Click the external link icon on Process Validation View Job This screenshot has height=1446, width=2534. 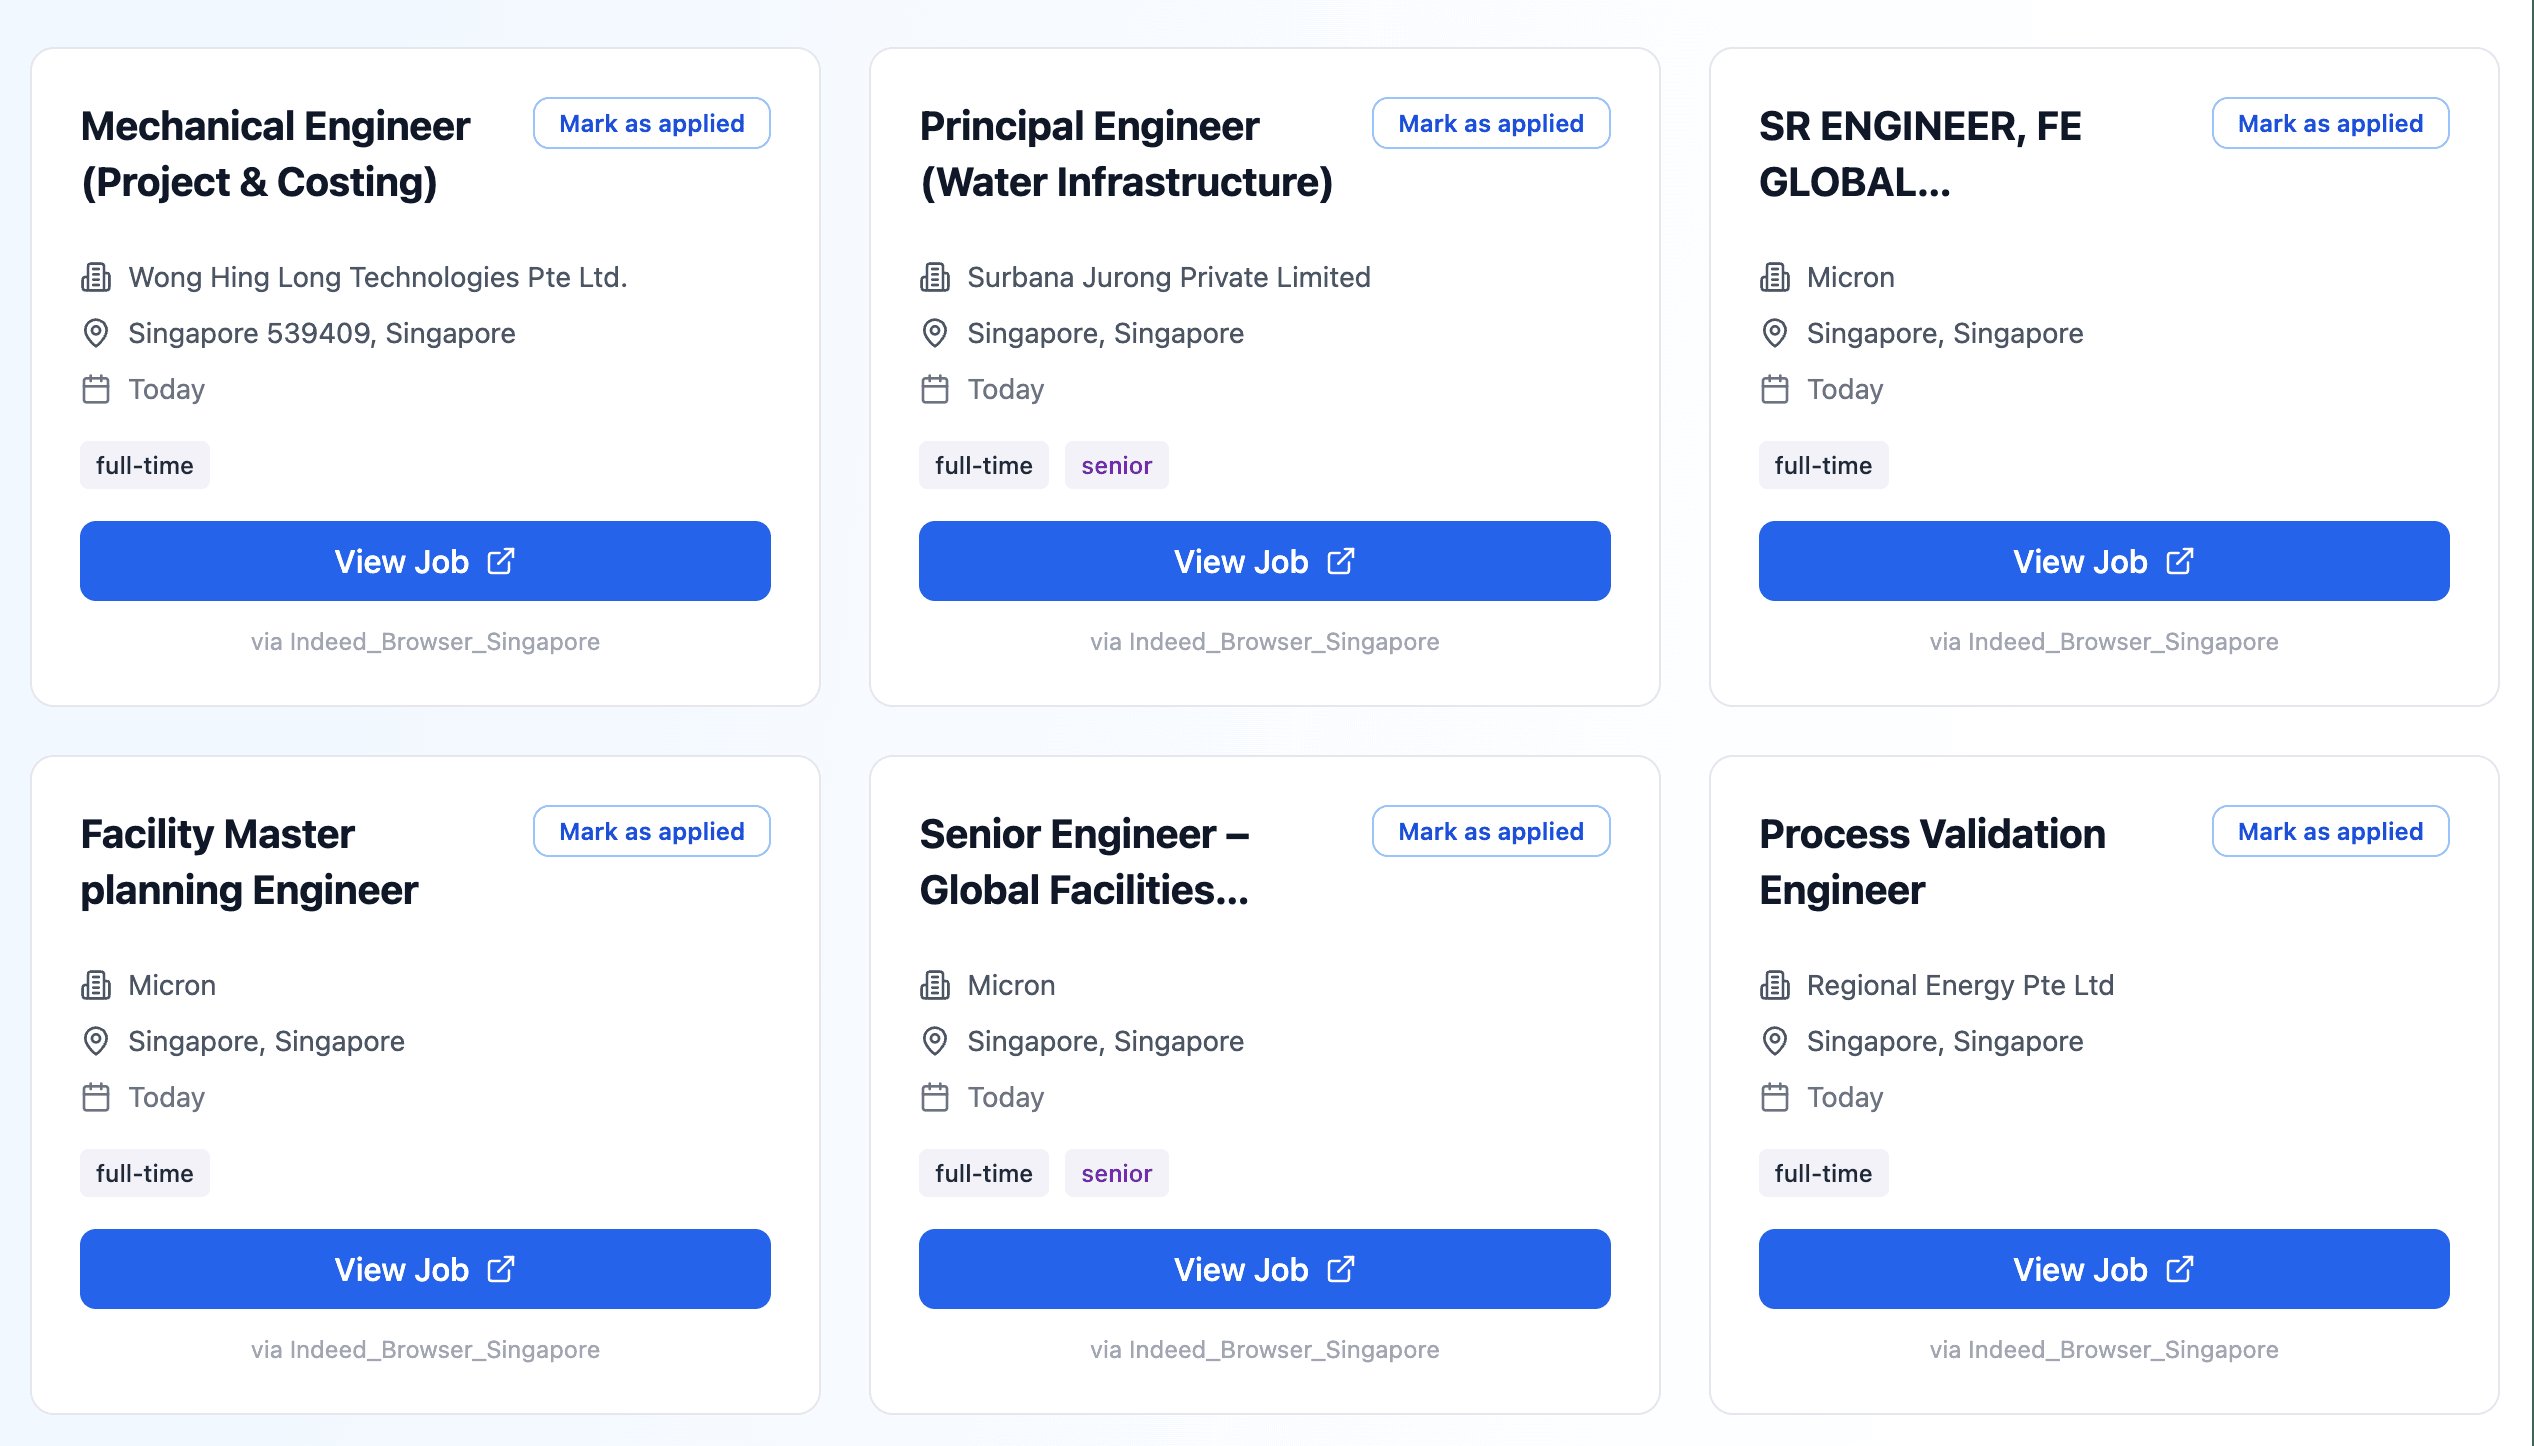click(2181, 1269)
